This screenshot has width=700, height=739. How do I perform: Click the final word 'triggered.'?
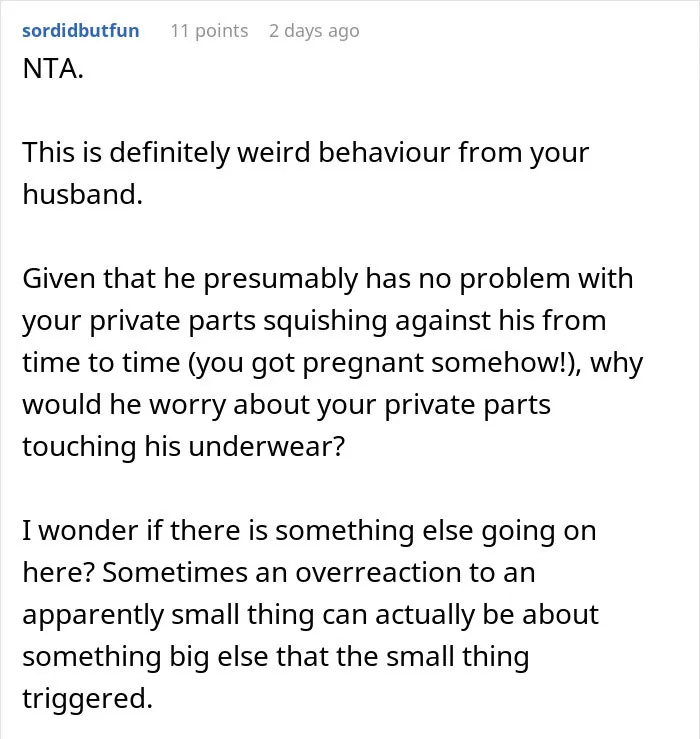88,699
